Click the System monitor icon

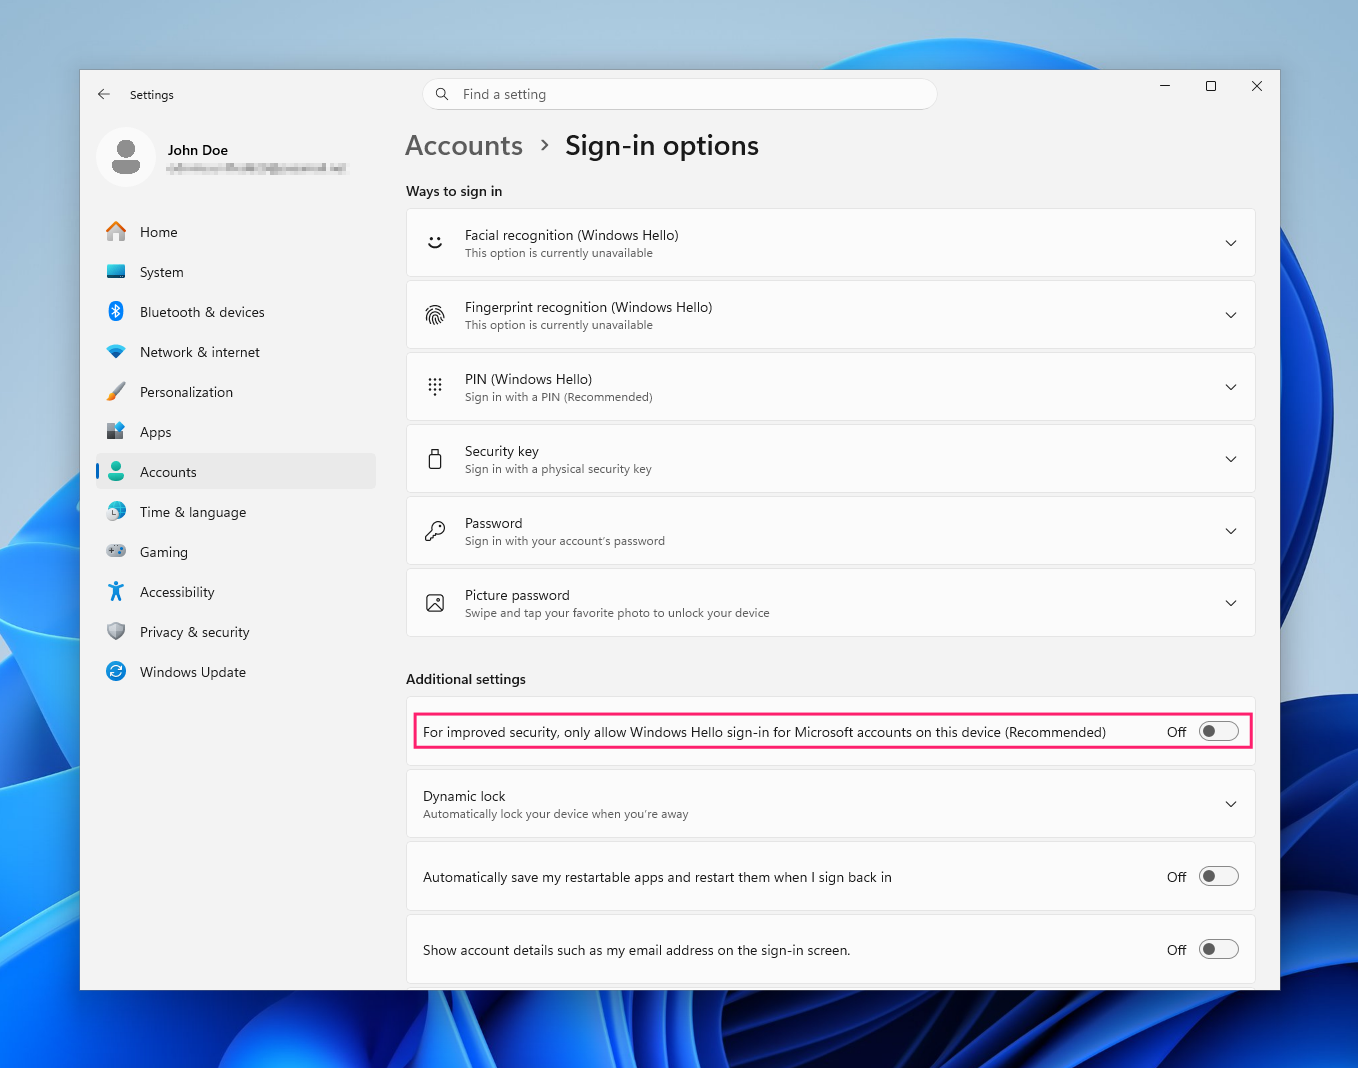click(x=116, y=272)
